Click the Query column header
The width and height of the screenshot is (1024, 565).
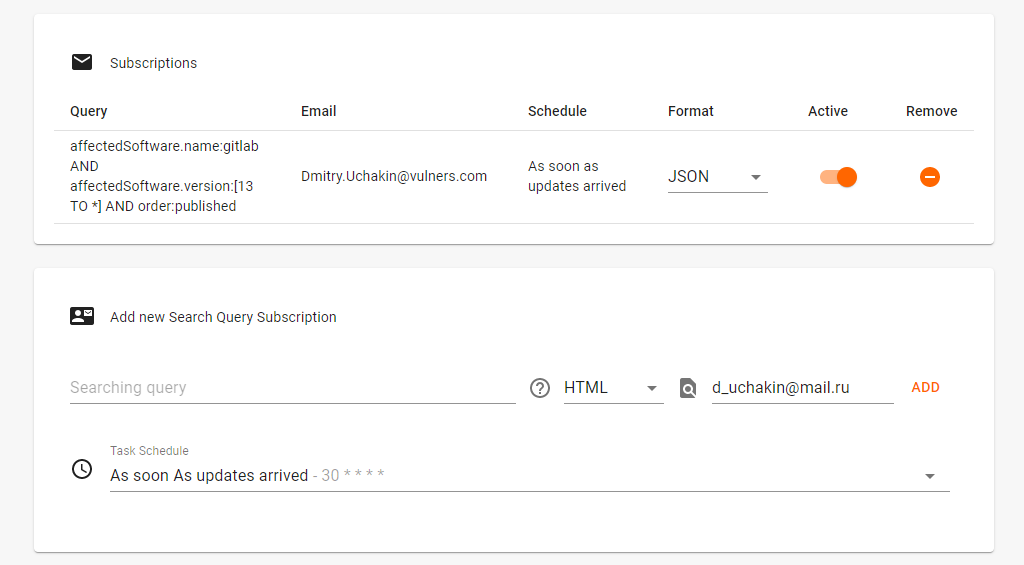[89, 111]
